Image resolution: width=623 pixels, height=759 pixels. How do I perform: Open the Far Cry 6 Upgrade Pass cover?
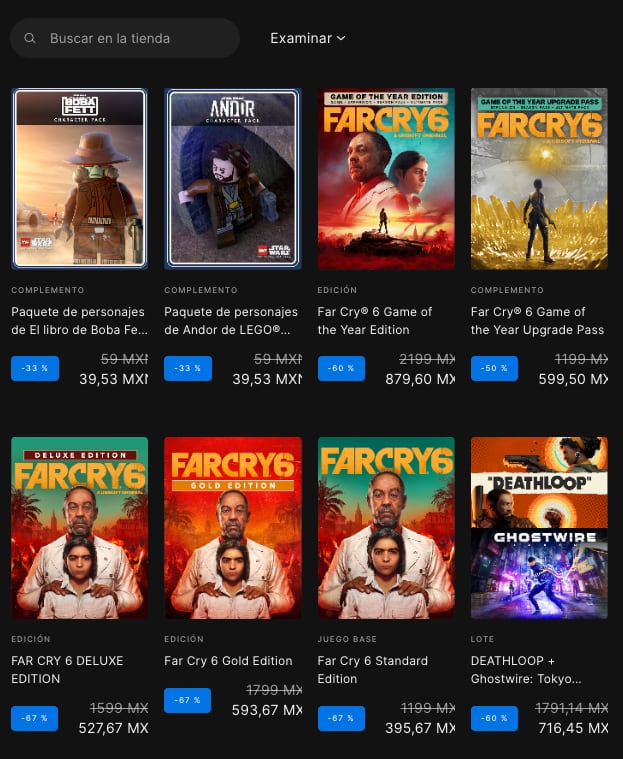coord(539,179)
